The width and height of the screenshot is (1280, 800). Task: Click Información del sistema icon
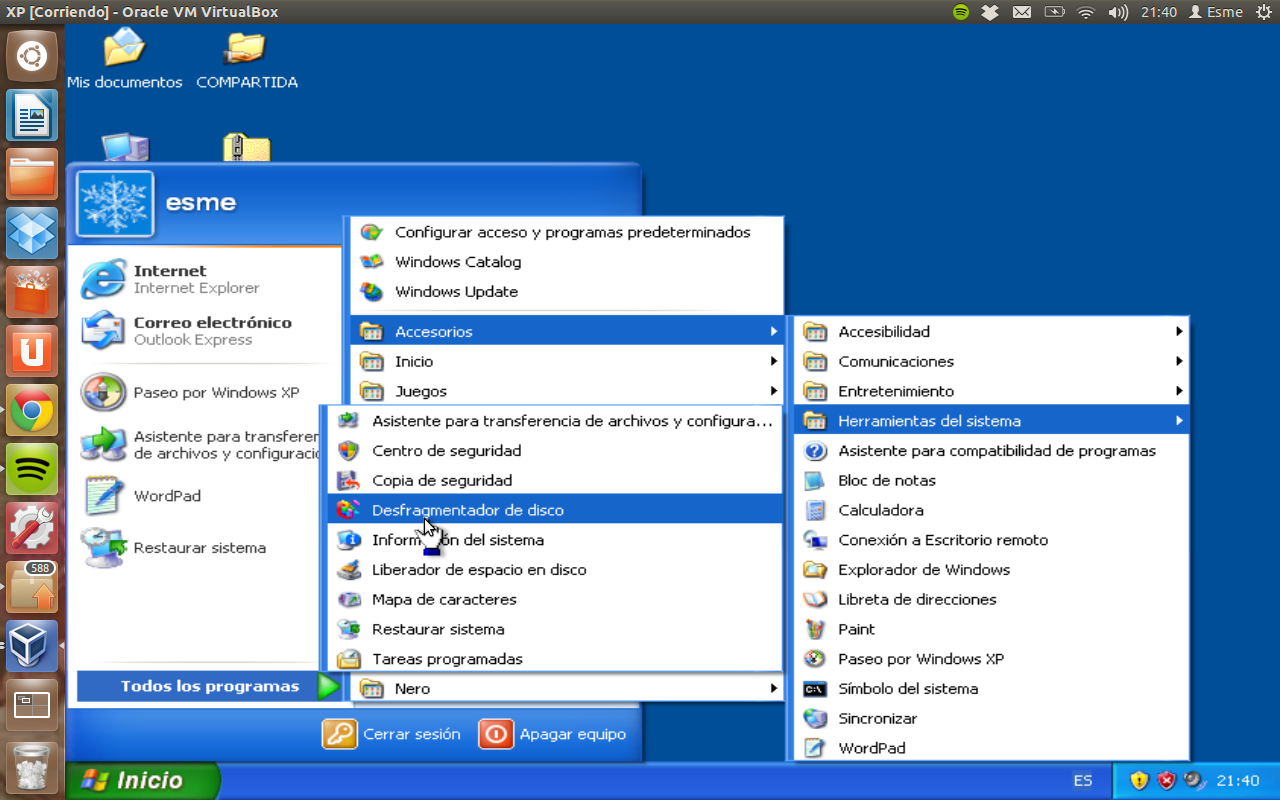pos(348,540)
